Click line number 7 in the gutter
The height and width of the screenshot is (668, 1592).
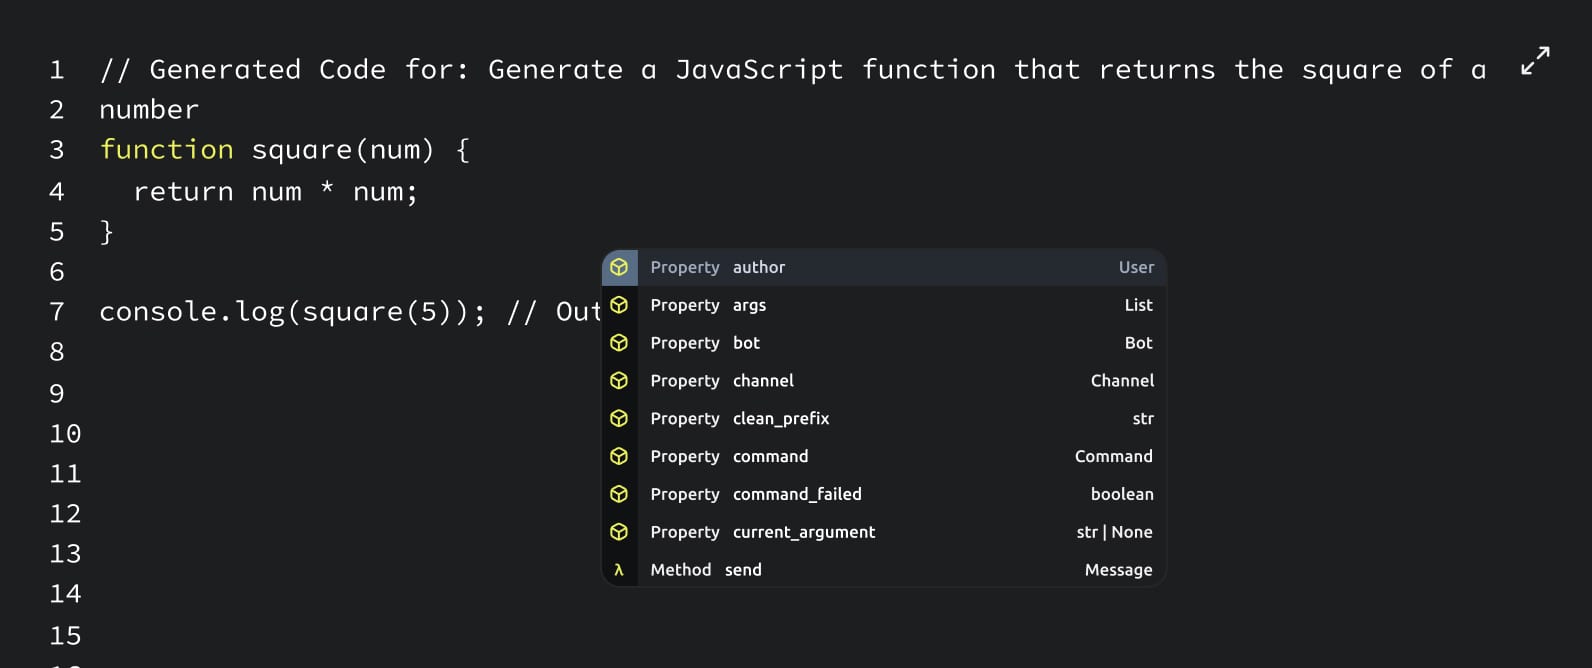point(57,312)
